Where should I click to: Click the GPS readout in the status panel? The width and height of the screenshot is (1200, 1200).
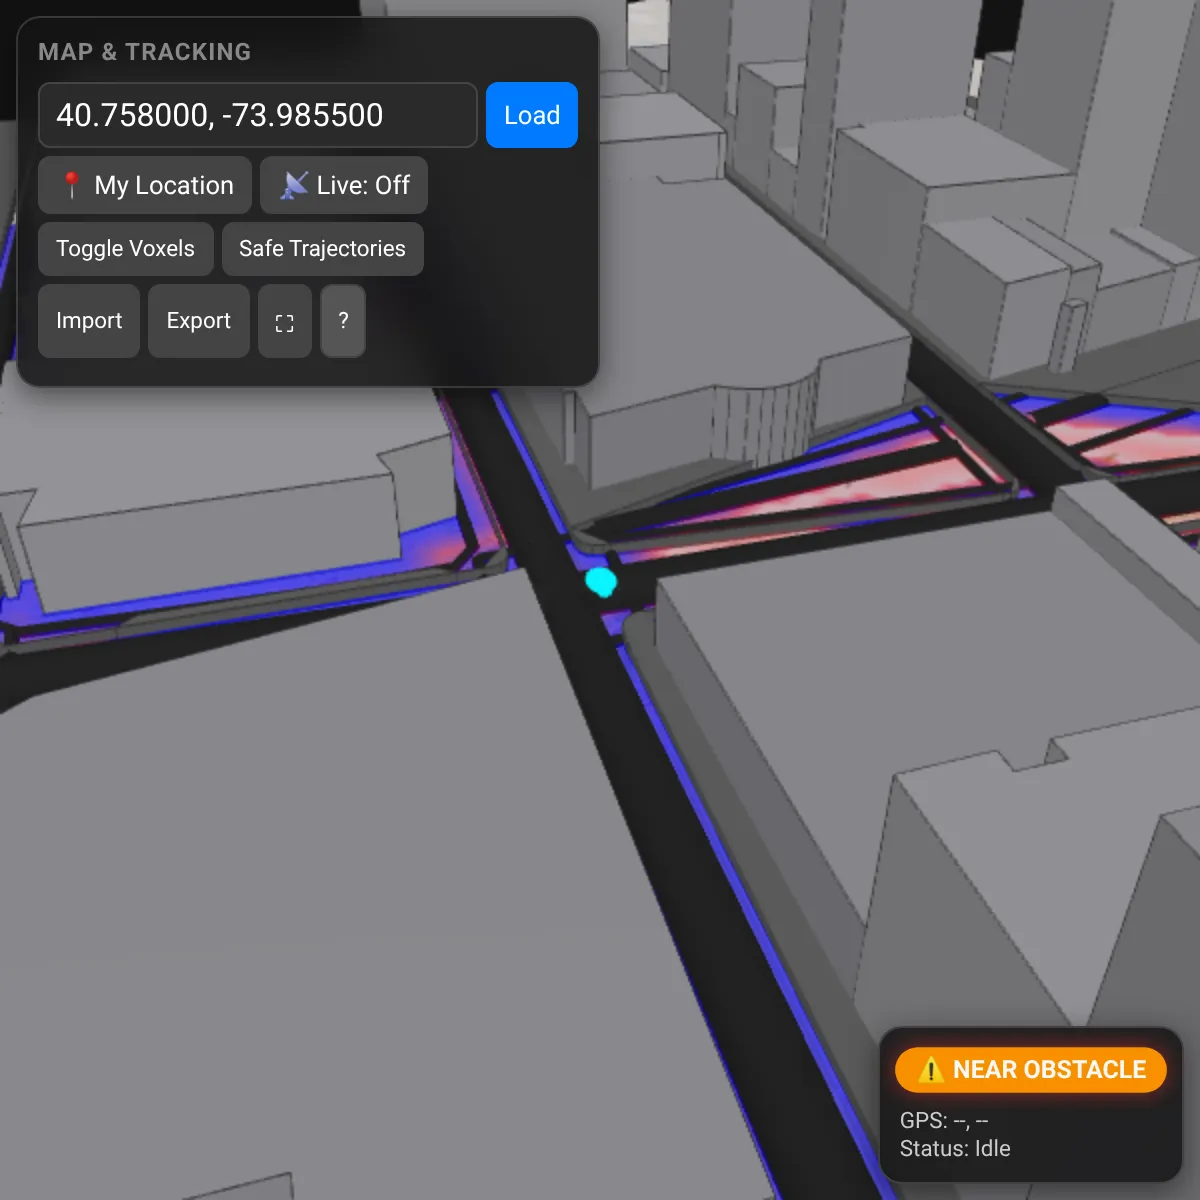click(944, 1120)
